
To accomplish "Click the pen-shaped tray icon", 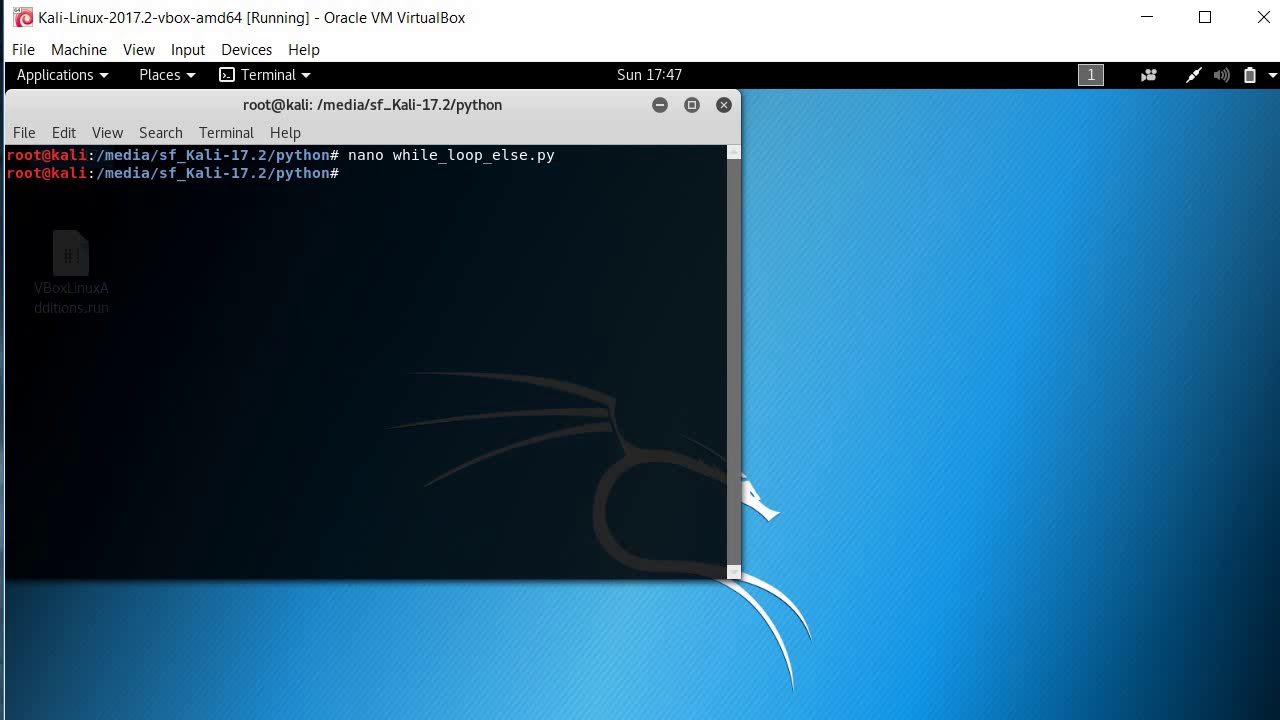I will coord(1193,75).
